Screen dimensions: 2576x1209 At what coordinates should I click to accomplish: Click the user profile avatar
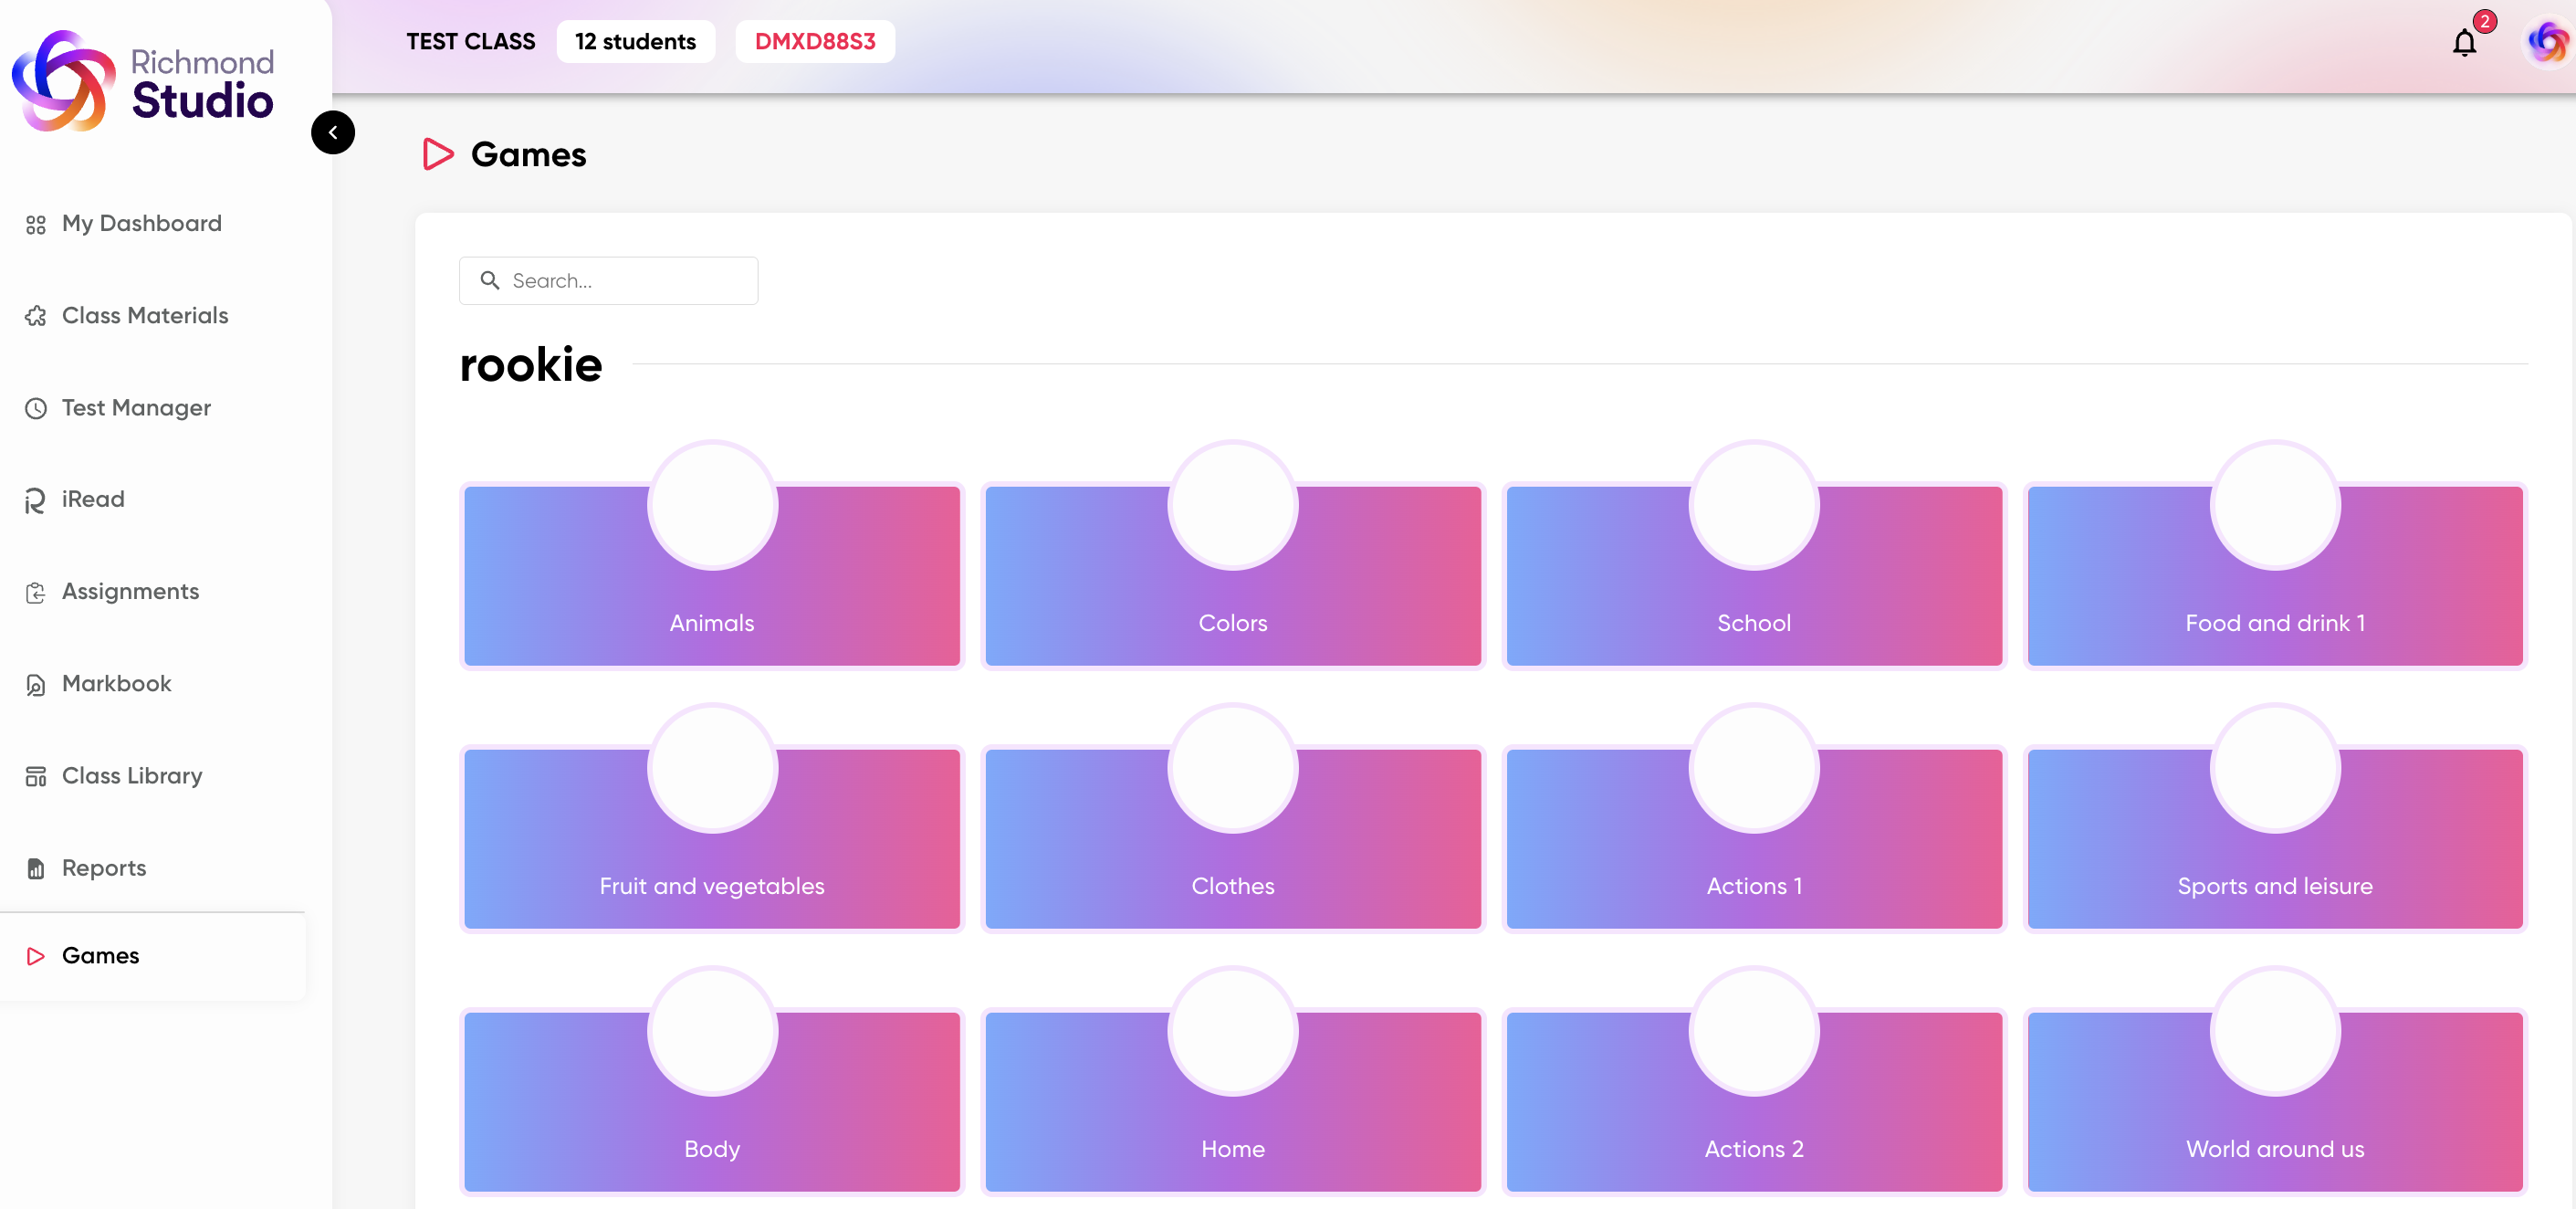[2546, 42]
